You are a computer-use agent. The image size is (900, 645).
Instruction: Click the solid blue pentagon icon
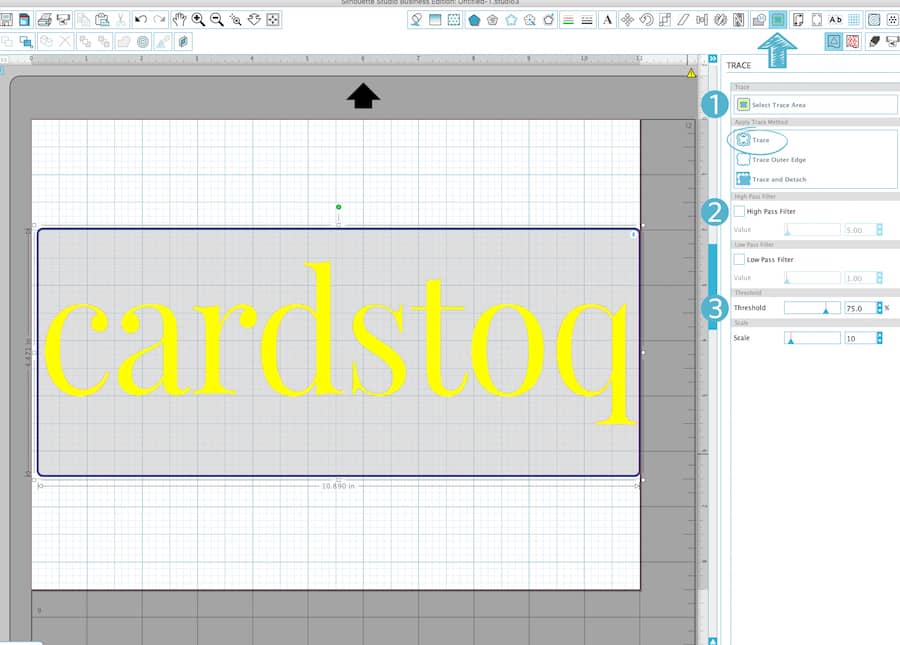click(x=474, y=20)
